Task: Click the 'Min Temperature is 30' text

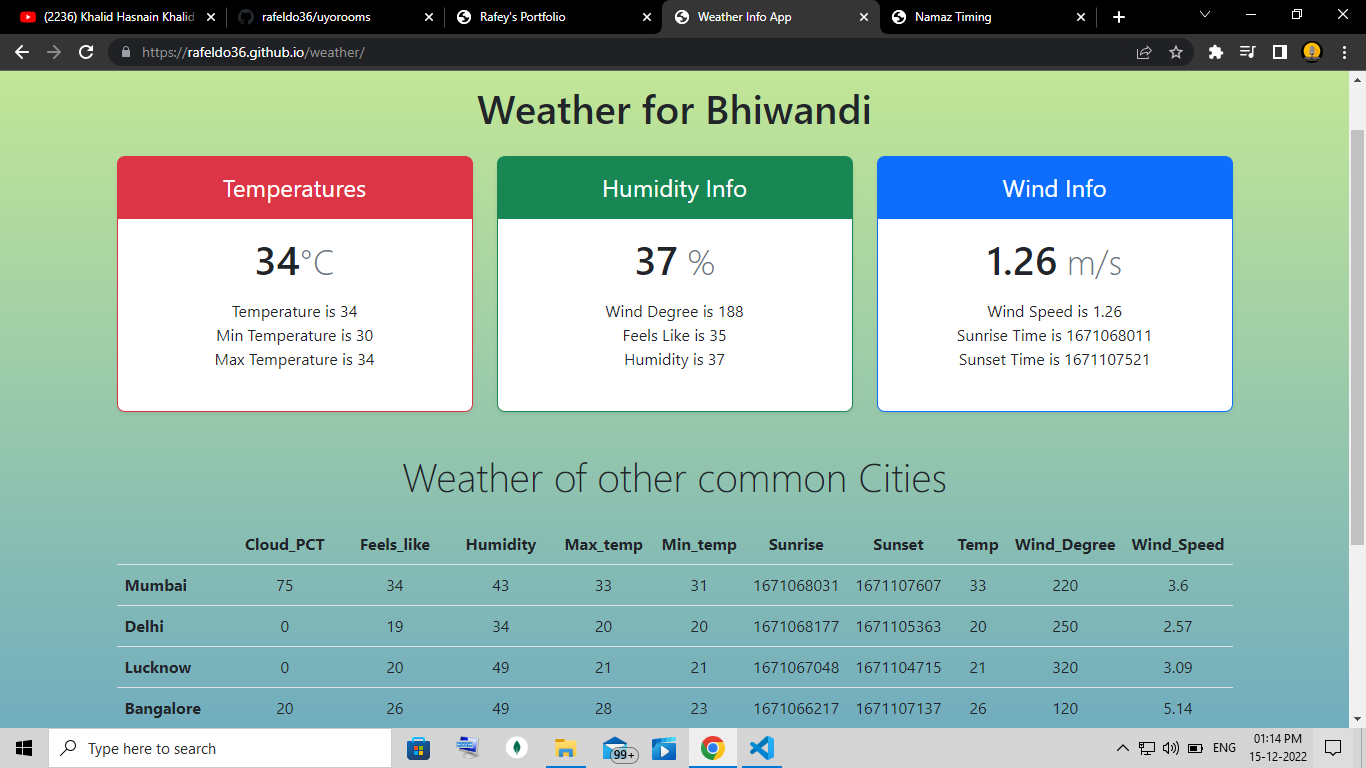Action: pos(295,336)
